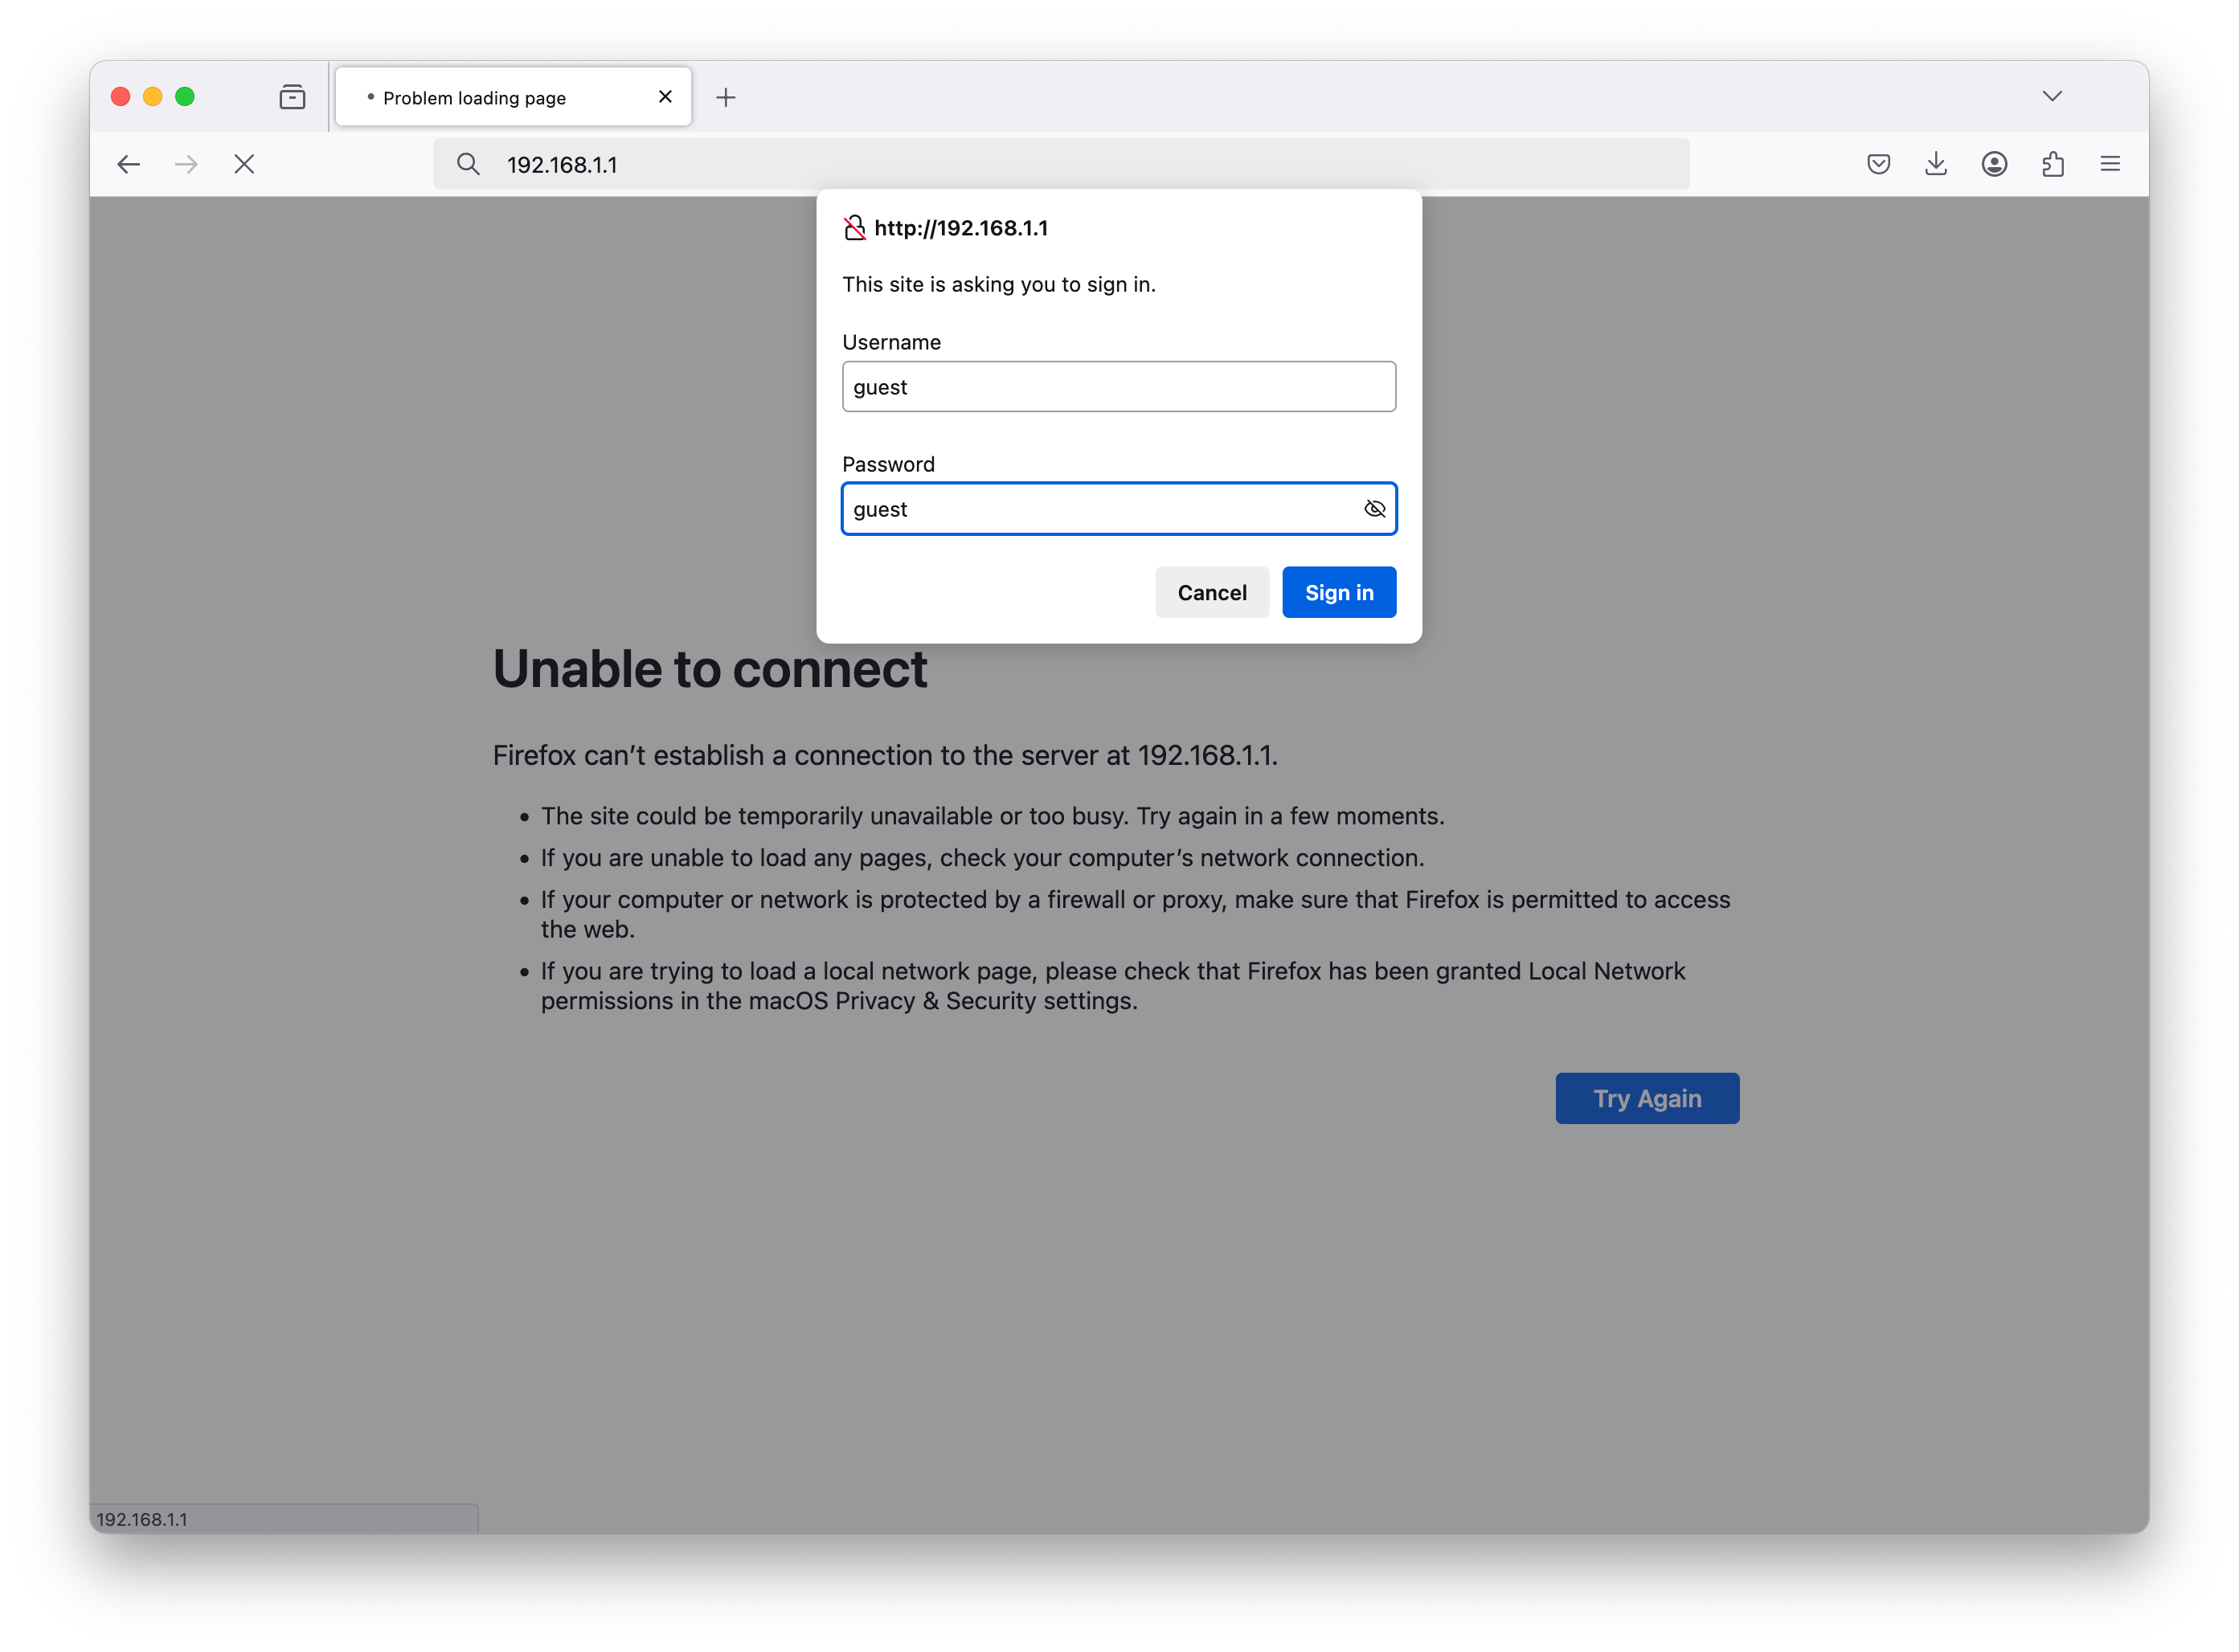Focus the Username field
2239x1652 pixels.
pos(1119,387)
